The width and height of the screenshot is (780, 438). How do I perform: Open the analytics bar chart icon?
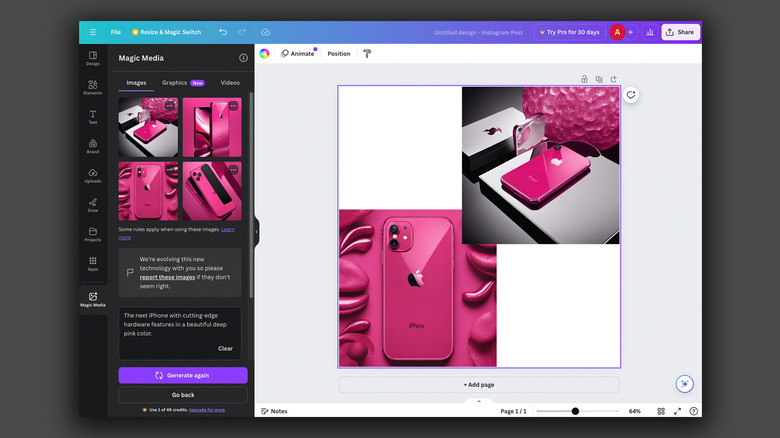tap(650, 32)
